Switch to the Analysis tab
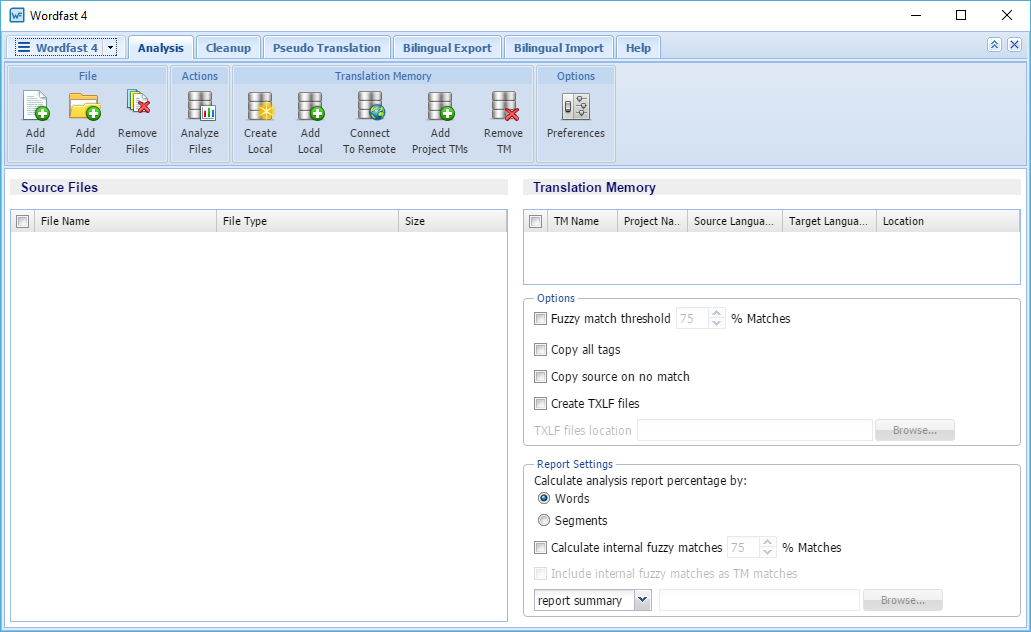 [160, 48]
